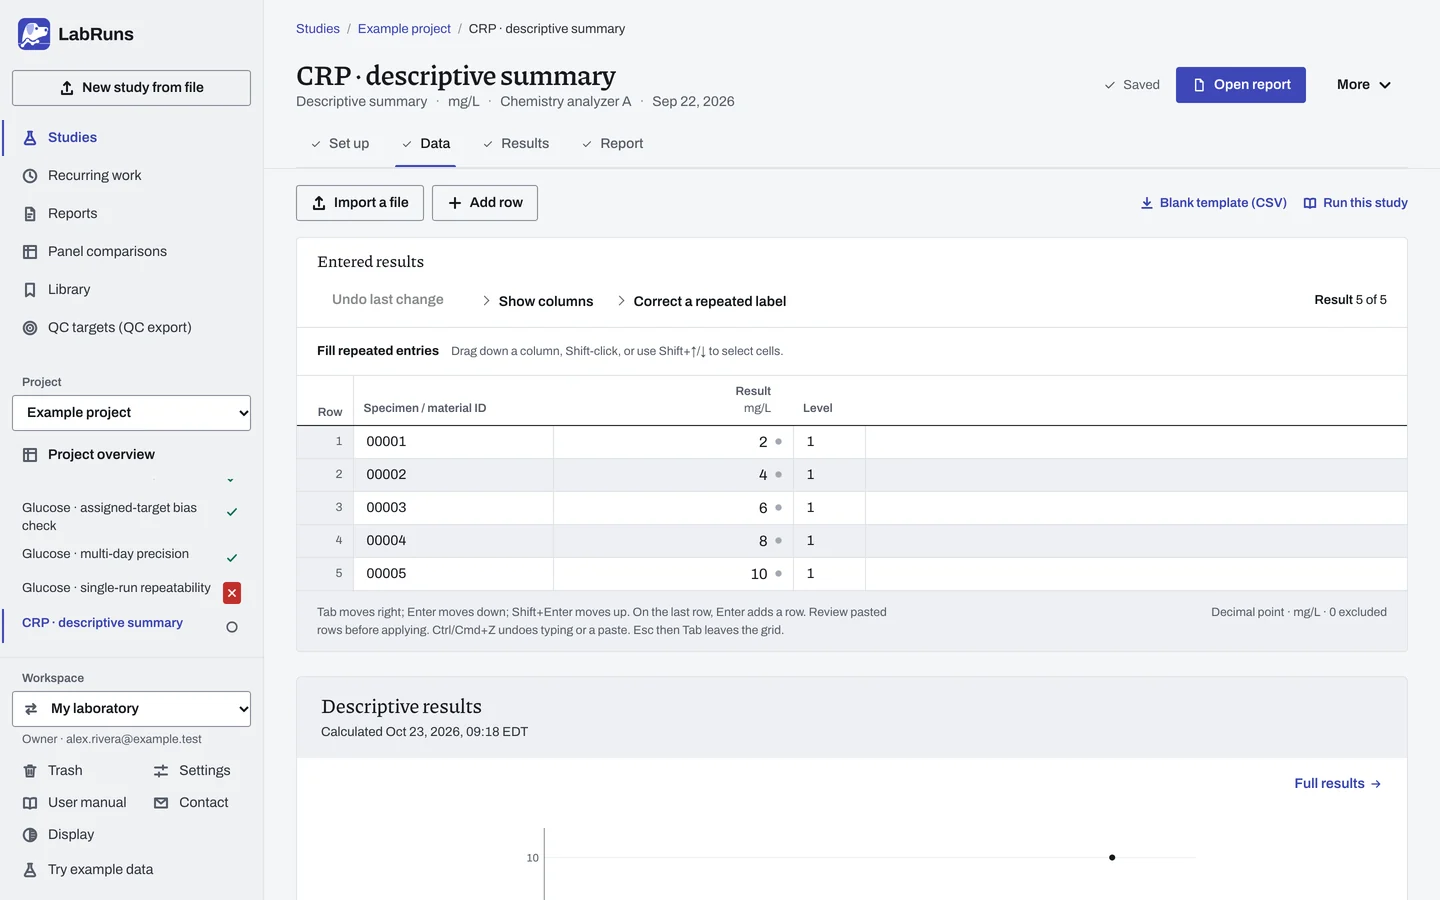Toggle the dot beside result 4 in row 2
This screenshot has height=900, width=1440.
pyautogui.click(x=779, y=475)
